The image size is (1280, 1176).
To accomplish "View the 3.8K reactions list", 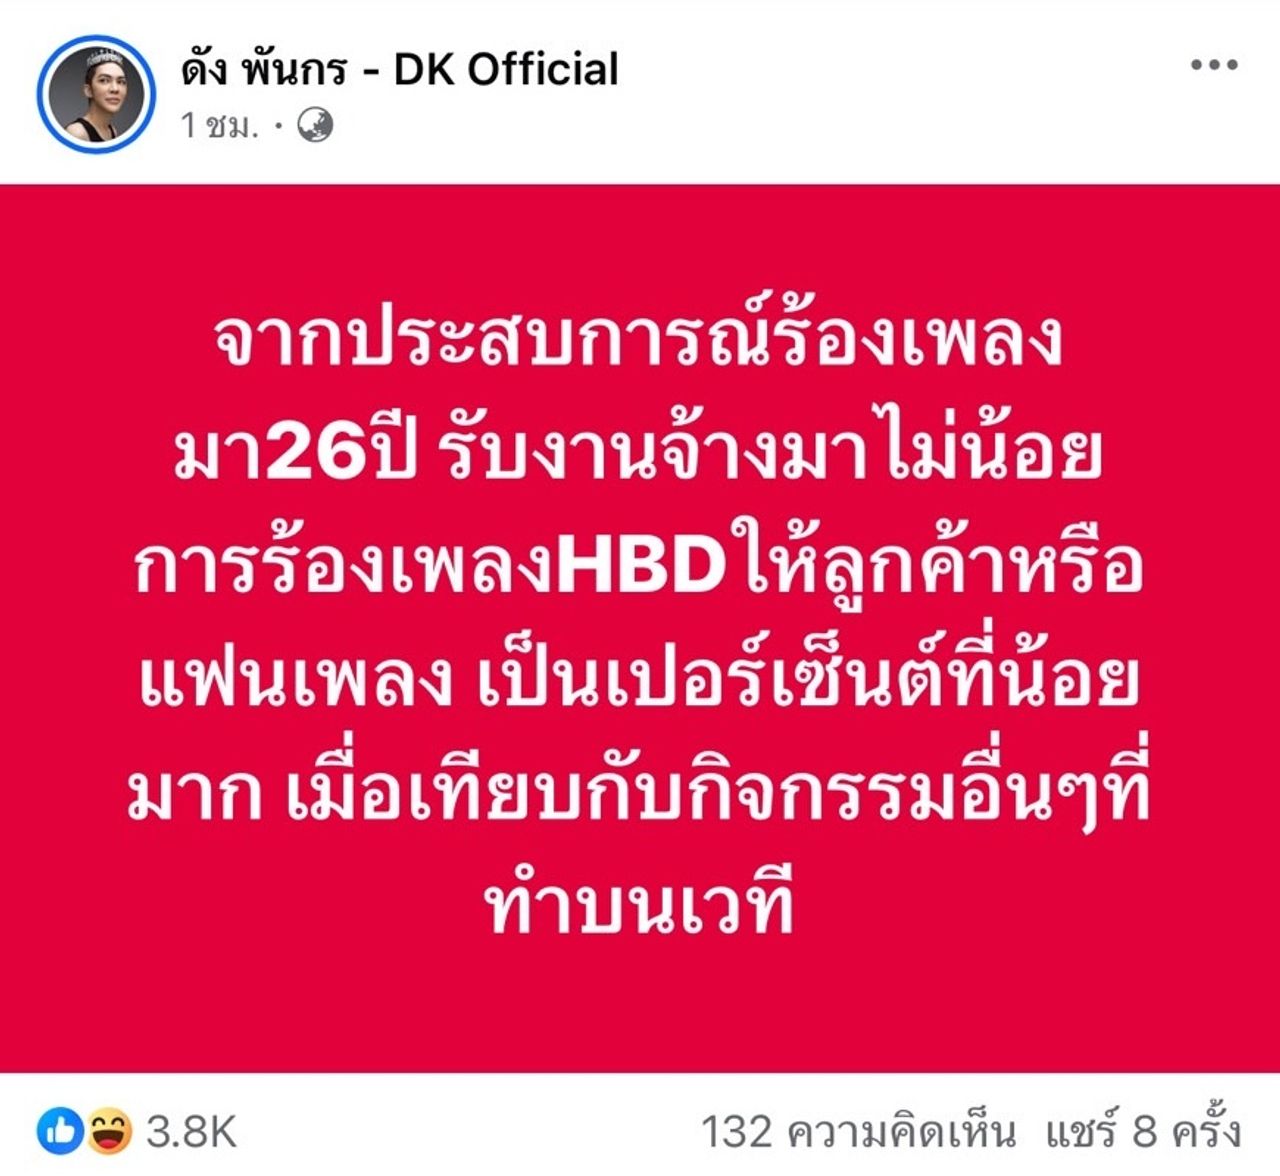I will (x=191, y=1132).
